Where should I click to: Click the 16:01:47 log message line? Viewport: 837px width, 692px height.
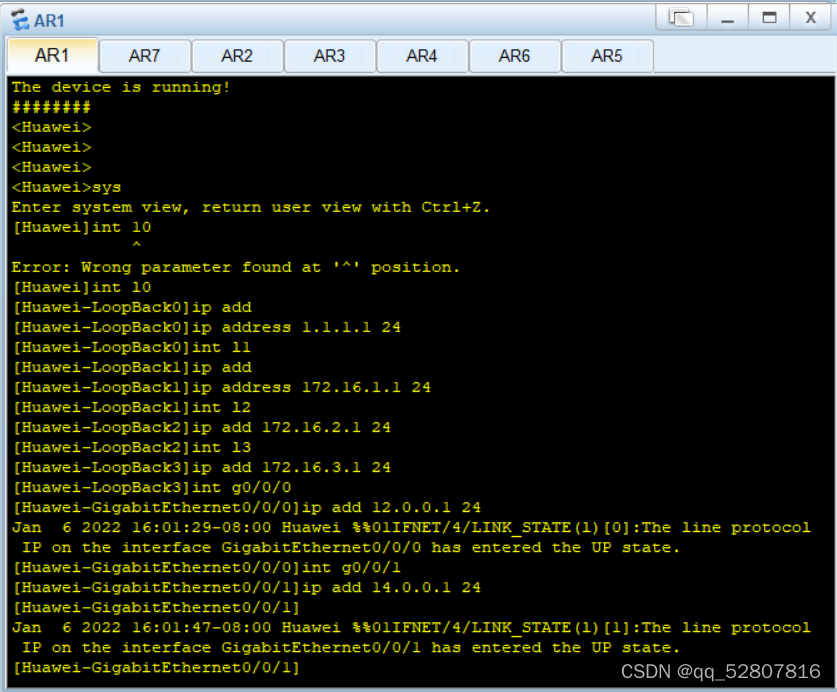[x=411, y=638]
